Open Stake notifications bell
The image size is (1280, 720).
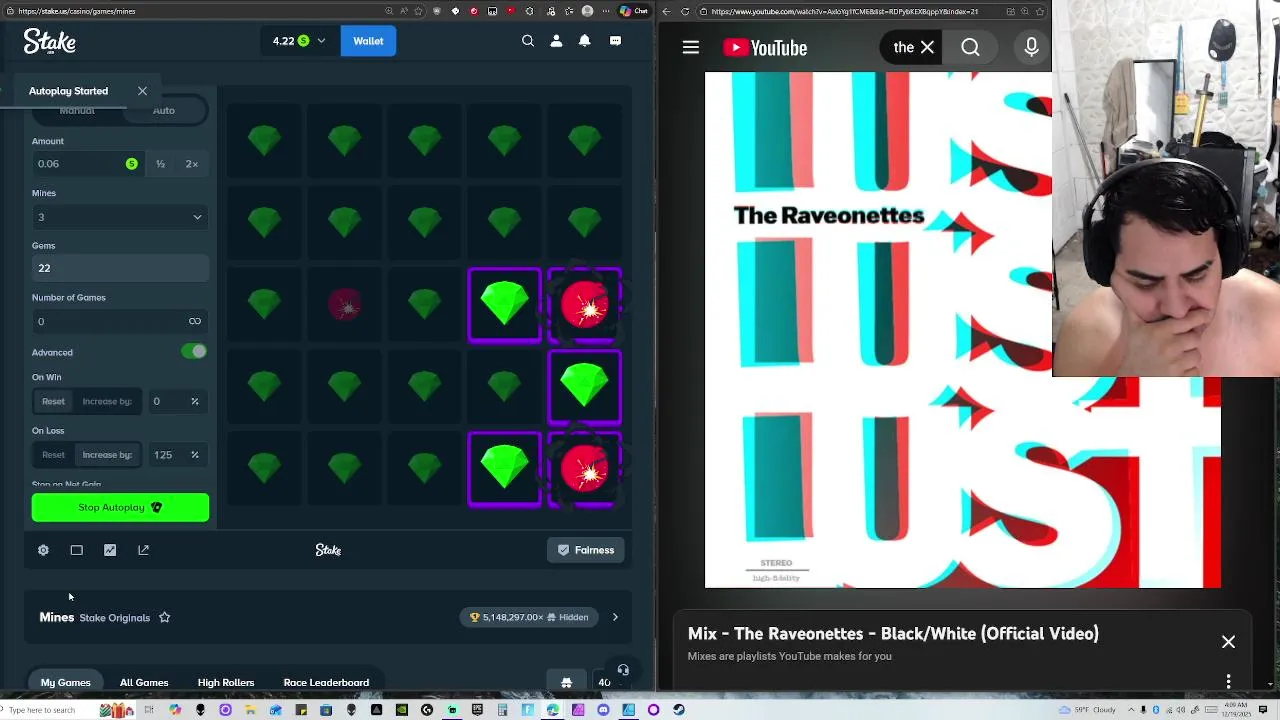tap(585, 41)
